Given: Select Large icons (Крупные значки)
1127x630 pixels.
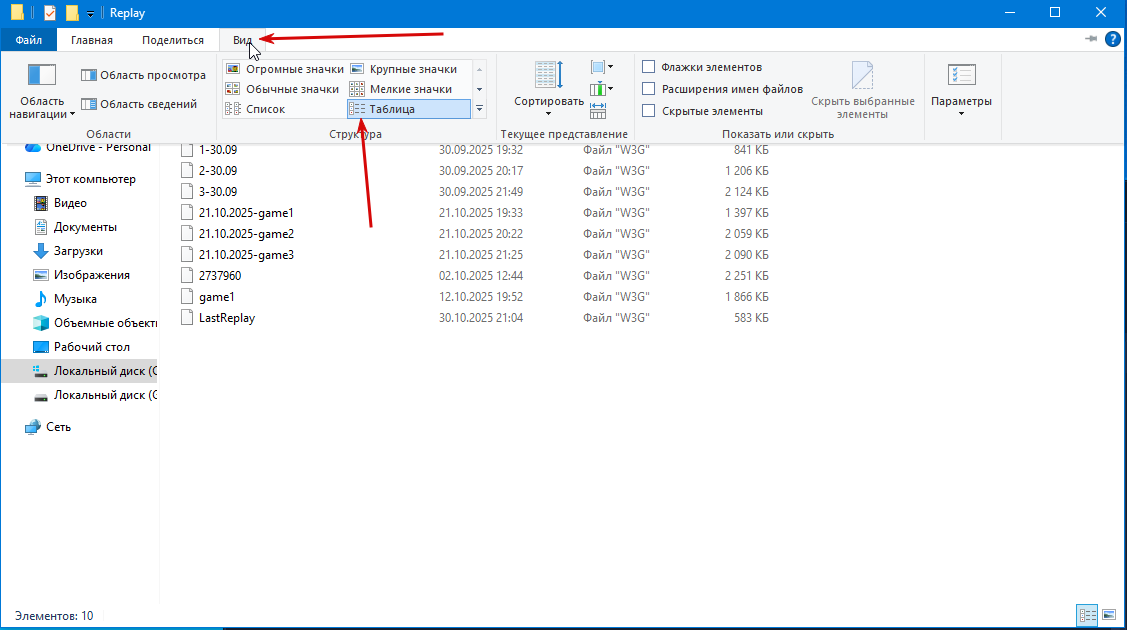Looking at the screenshot, I should (x=408, y=69).
